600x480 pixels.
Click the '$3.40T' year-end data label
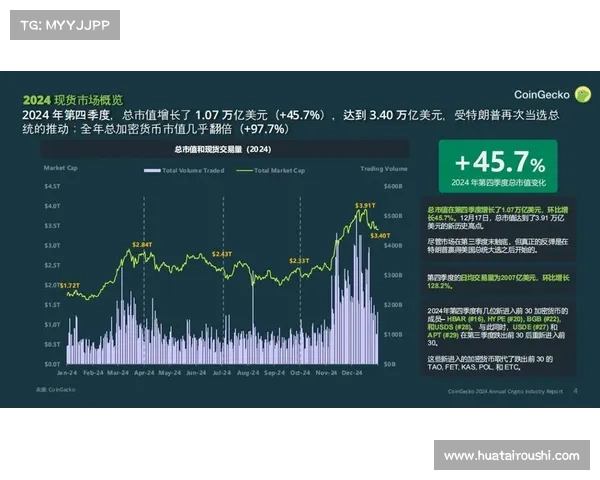pyautogui.click(x=380, y=235)
